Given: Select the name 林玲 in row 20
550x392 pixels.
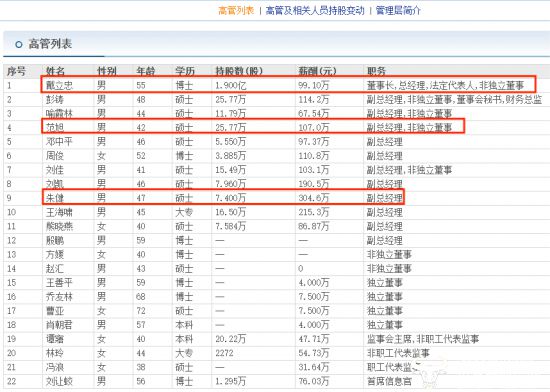Looking at the screenshot, I should [55, 353].
